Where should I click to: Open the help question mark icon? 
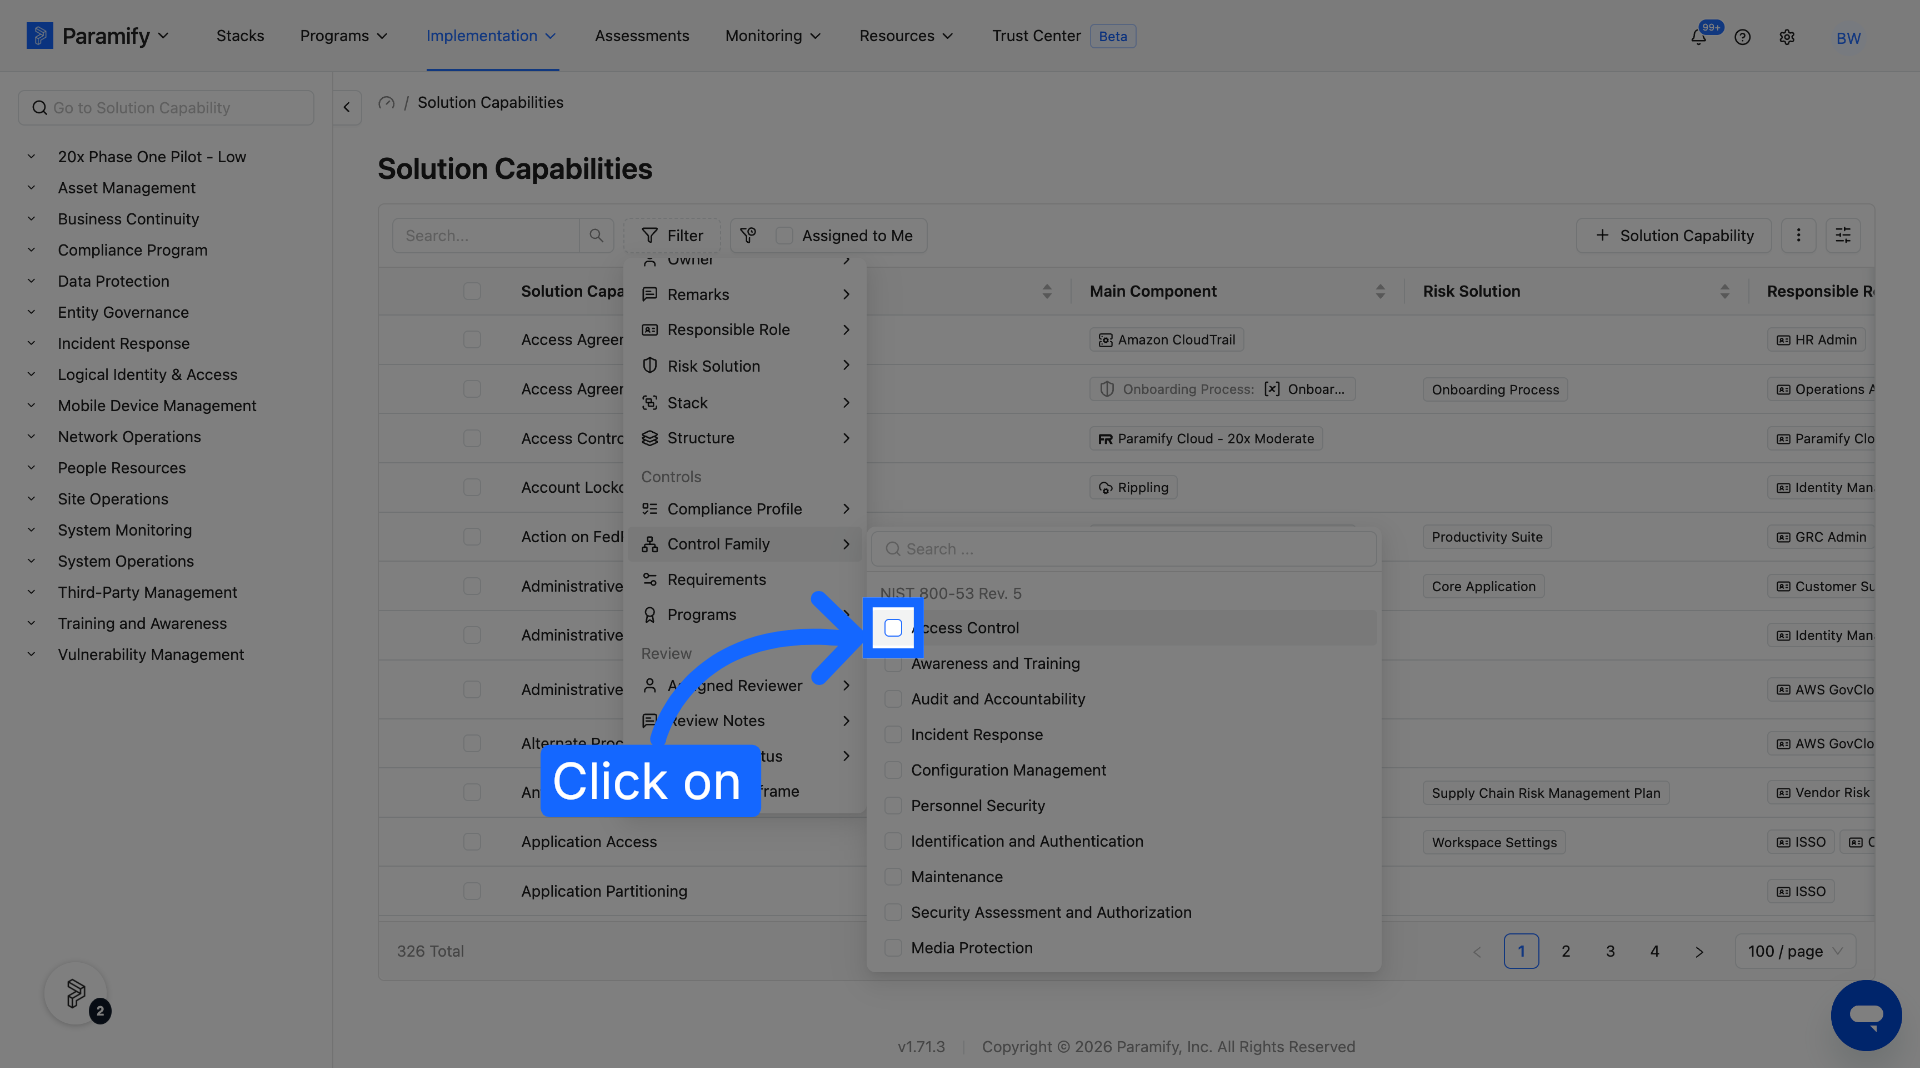(1742, 37)
